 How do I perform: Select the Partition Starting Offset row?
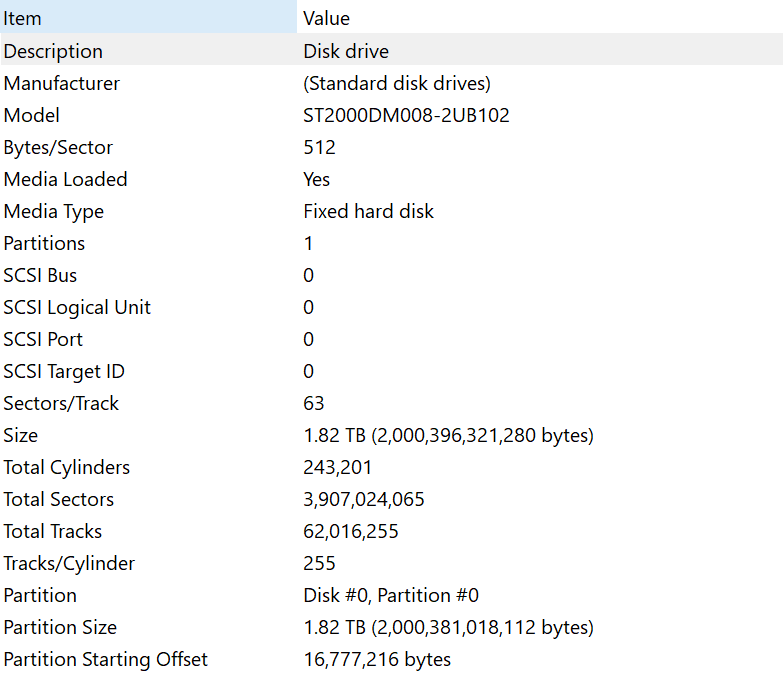click(106, 659)
